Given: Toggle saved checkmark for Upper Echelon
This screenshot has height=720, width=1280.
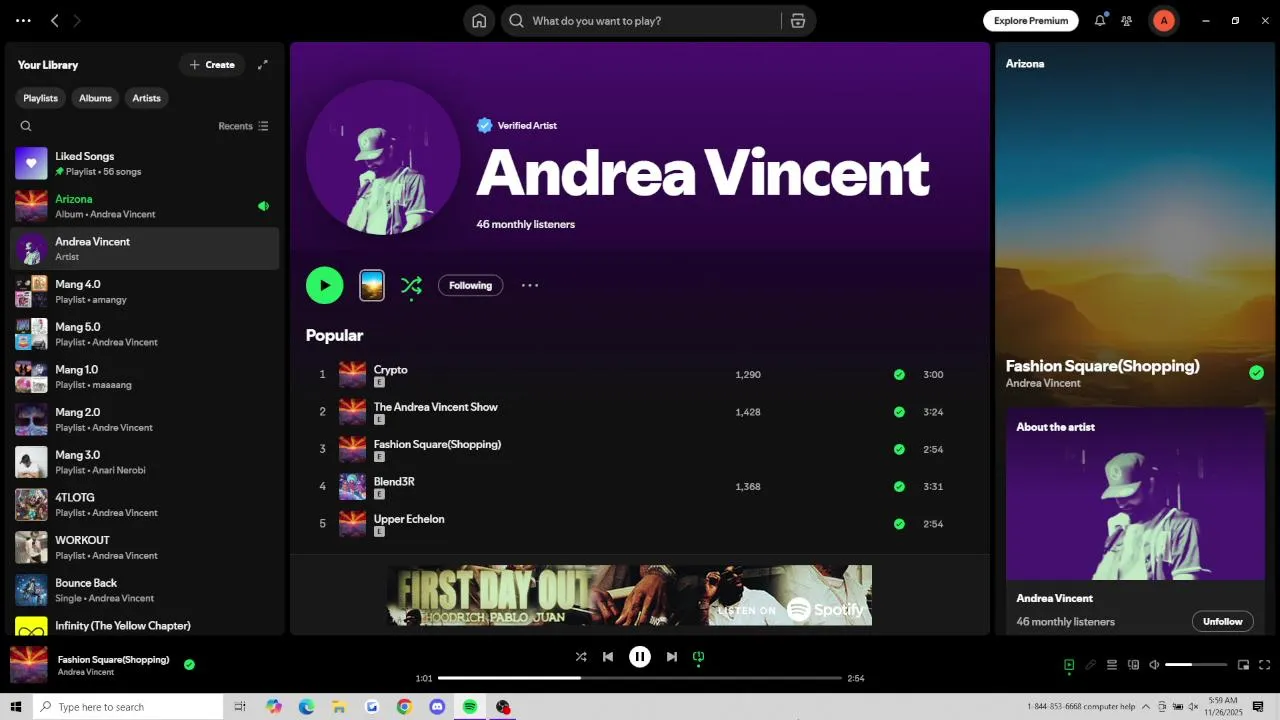Looking at the screenshot, I should (899, 524).
